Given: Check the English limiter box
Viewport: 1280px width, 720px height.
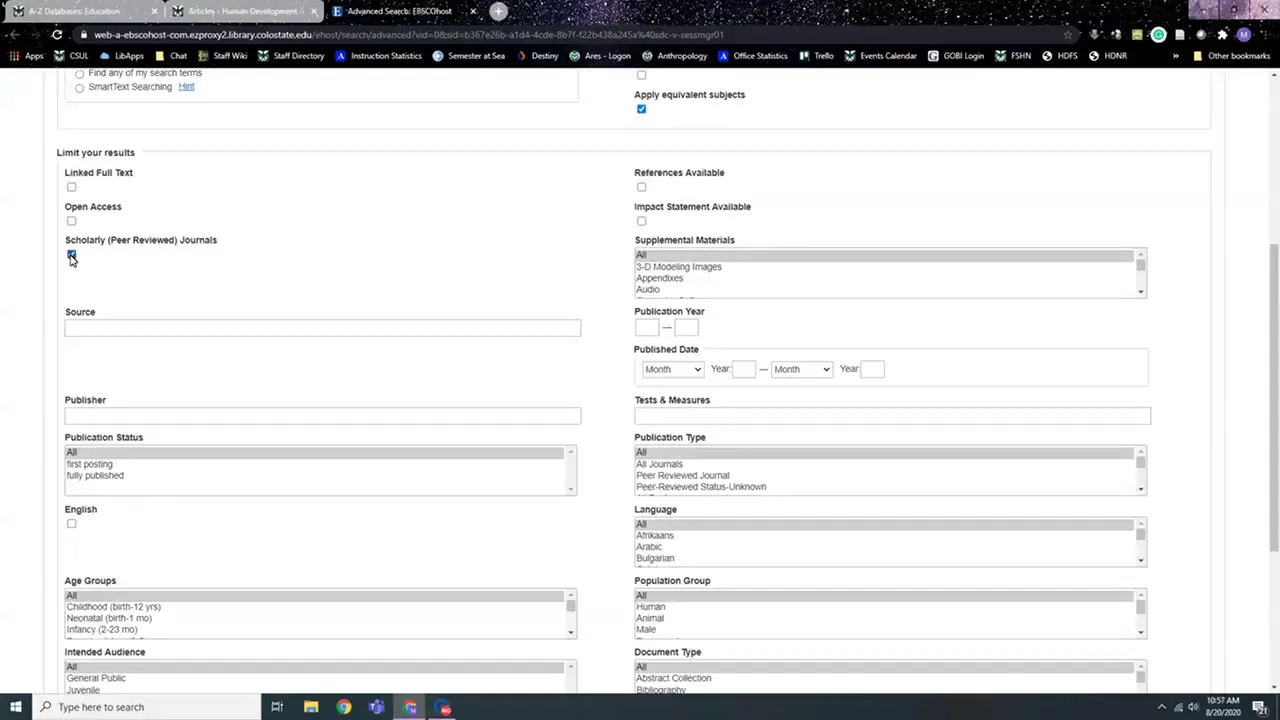Looking at the screenshot, I should [x=71, y=524].
